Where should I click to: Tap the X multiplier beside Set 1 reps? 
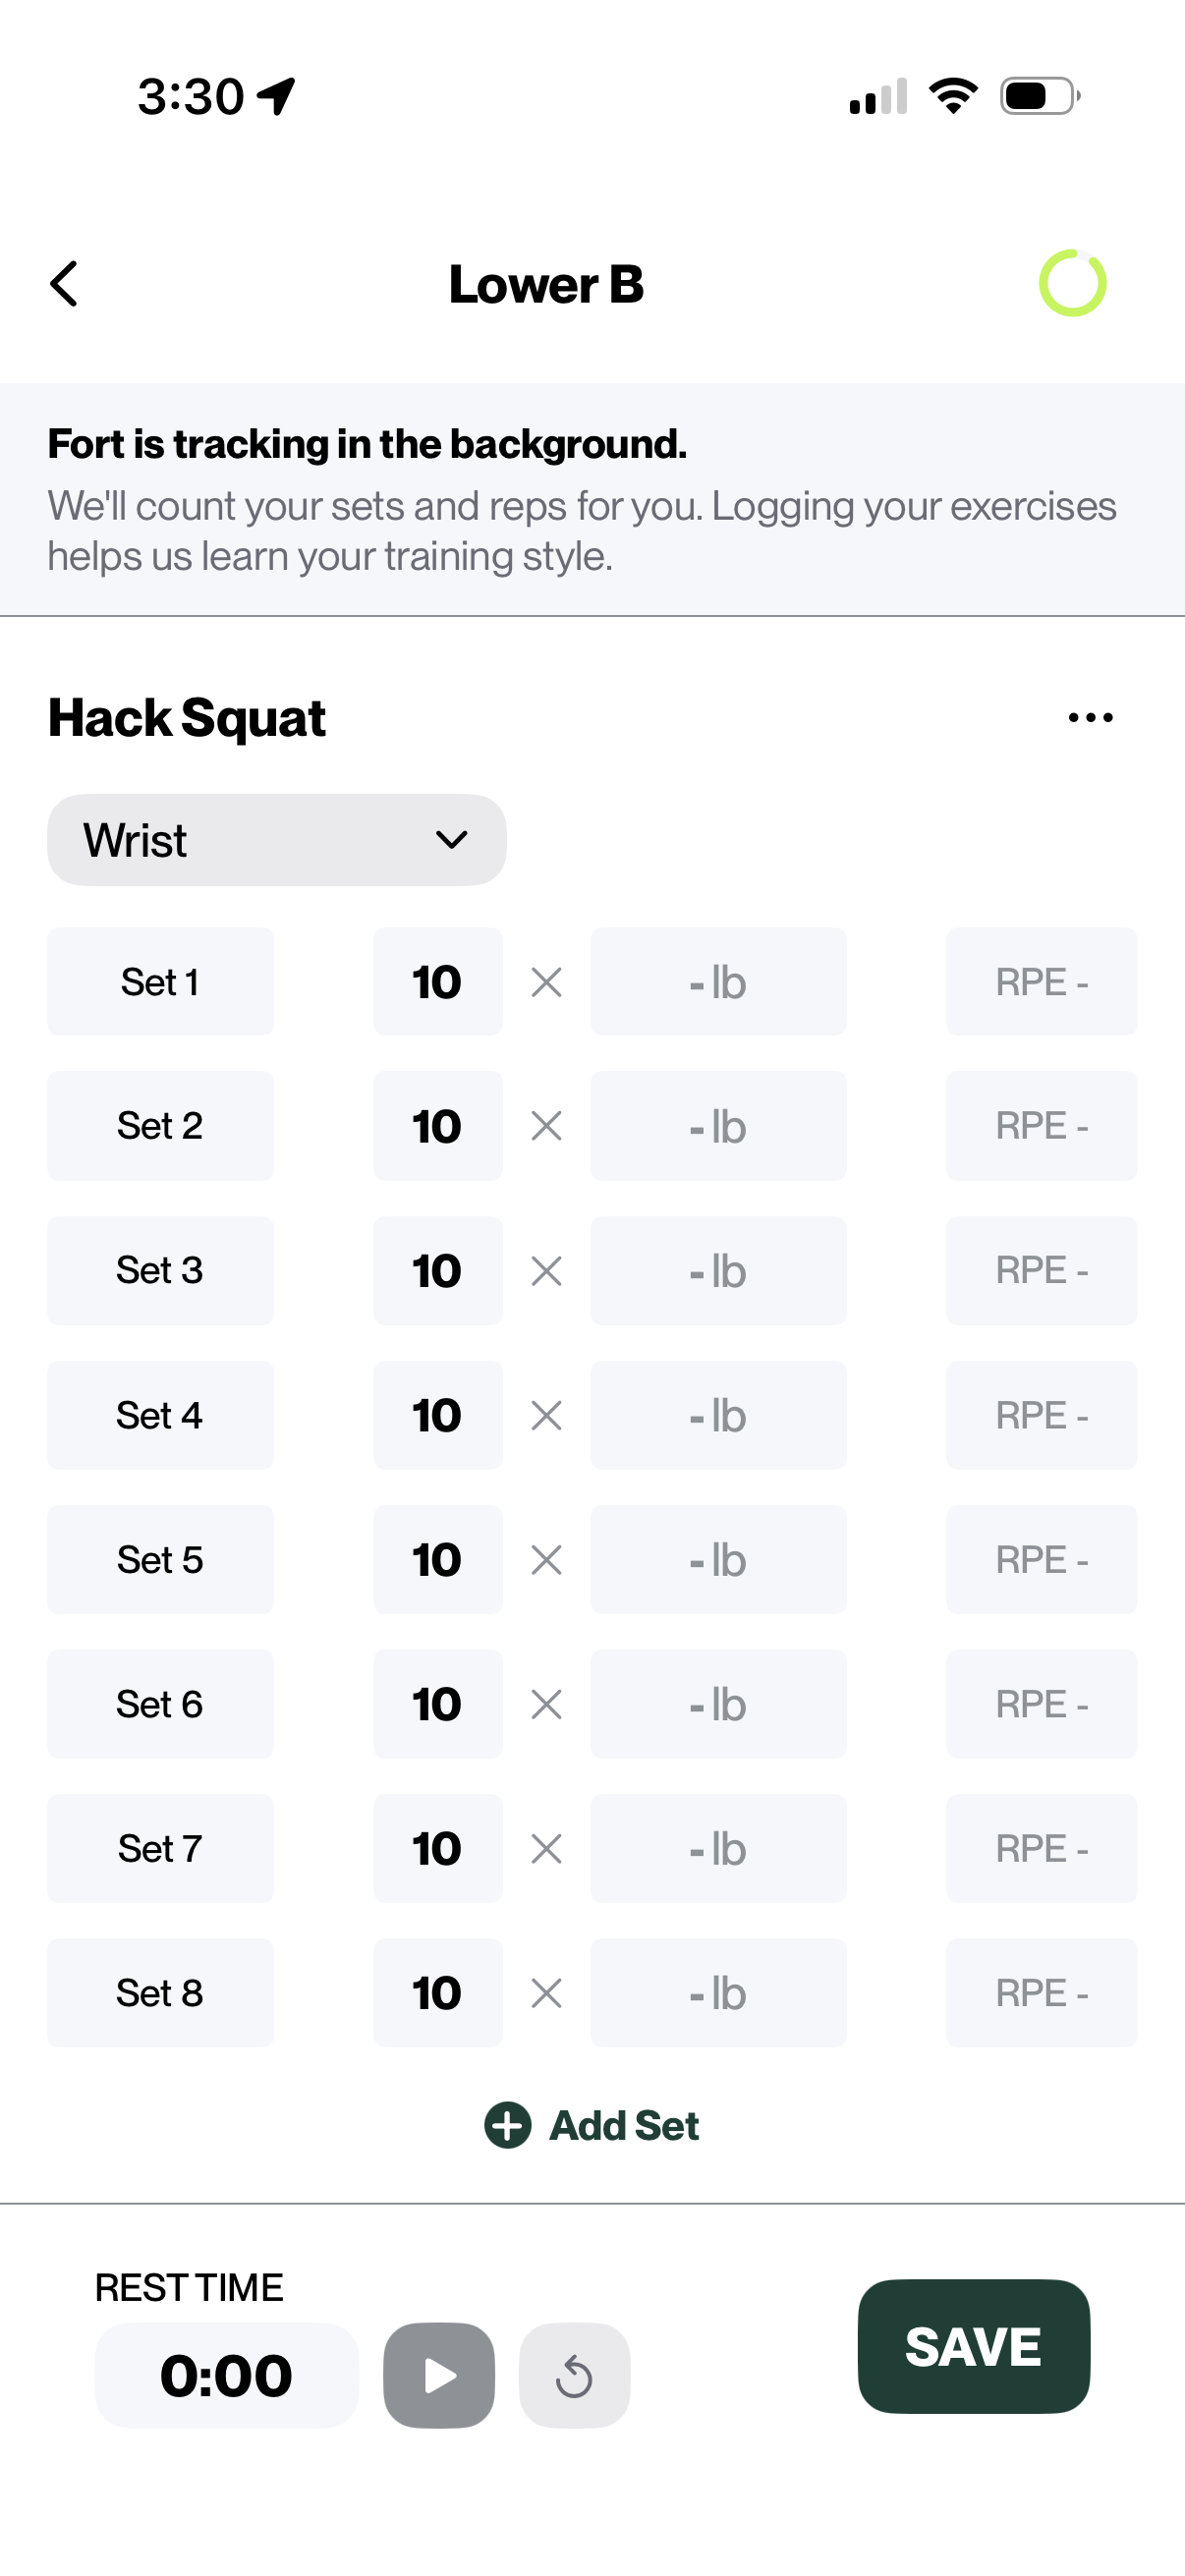[546, 982]
